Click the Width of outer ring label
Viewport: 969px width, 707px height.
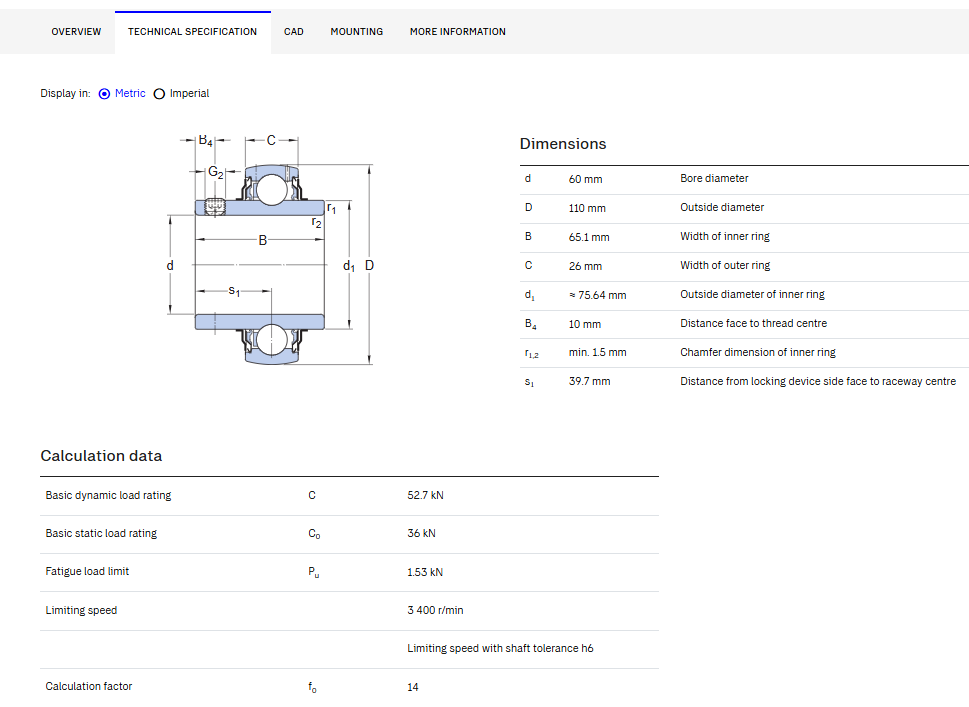[x=725, y=266]
